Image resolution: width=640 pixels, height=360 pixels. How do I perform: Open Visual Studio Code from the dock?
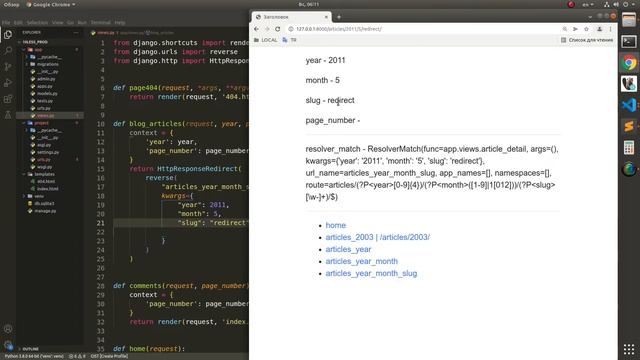pyautogui.click(x=629, y=105)
